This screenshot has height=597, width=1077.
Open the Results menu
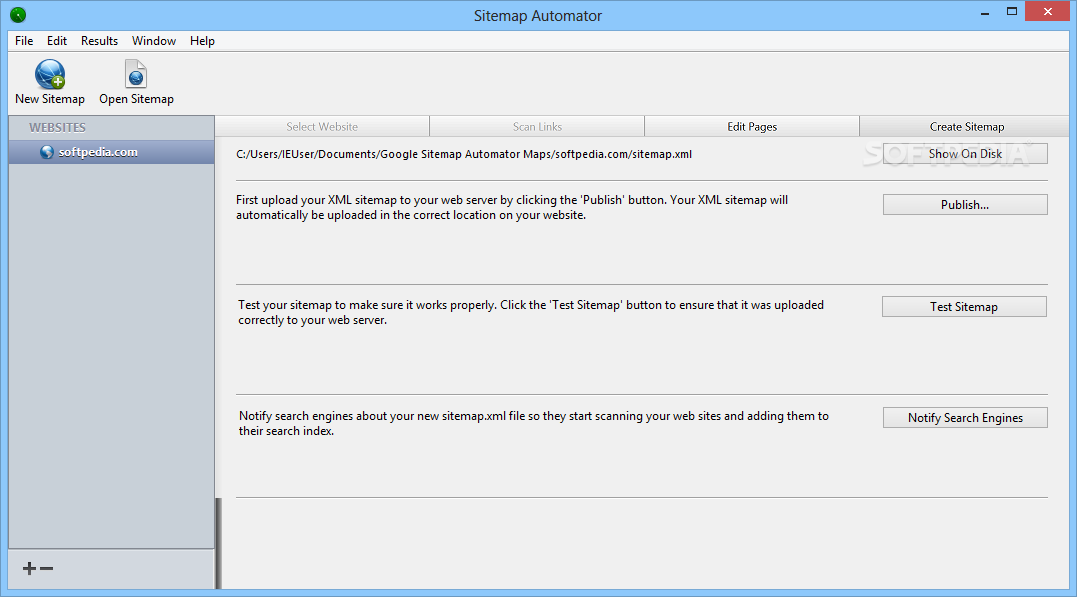(x=100, y=41)
